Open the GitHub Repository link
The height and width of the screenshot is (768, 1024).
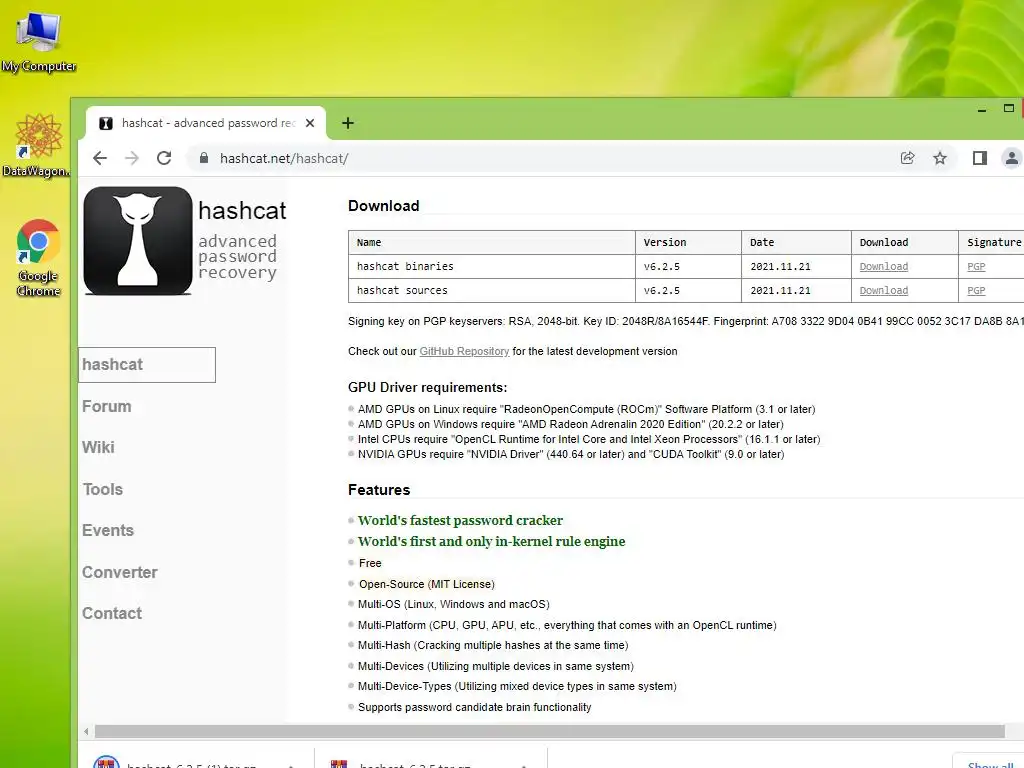click(464, 351)
